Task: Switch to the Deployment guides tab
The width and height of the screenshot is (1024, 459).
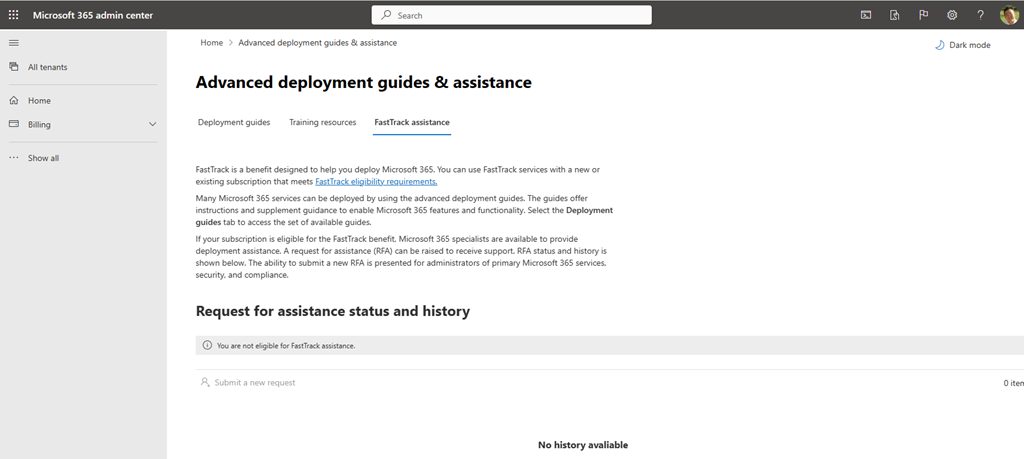Action: click(234, 122)
